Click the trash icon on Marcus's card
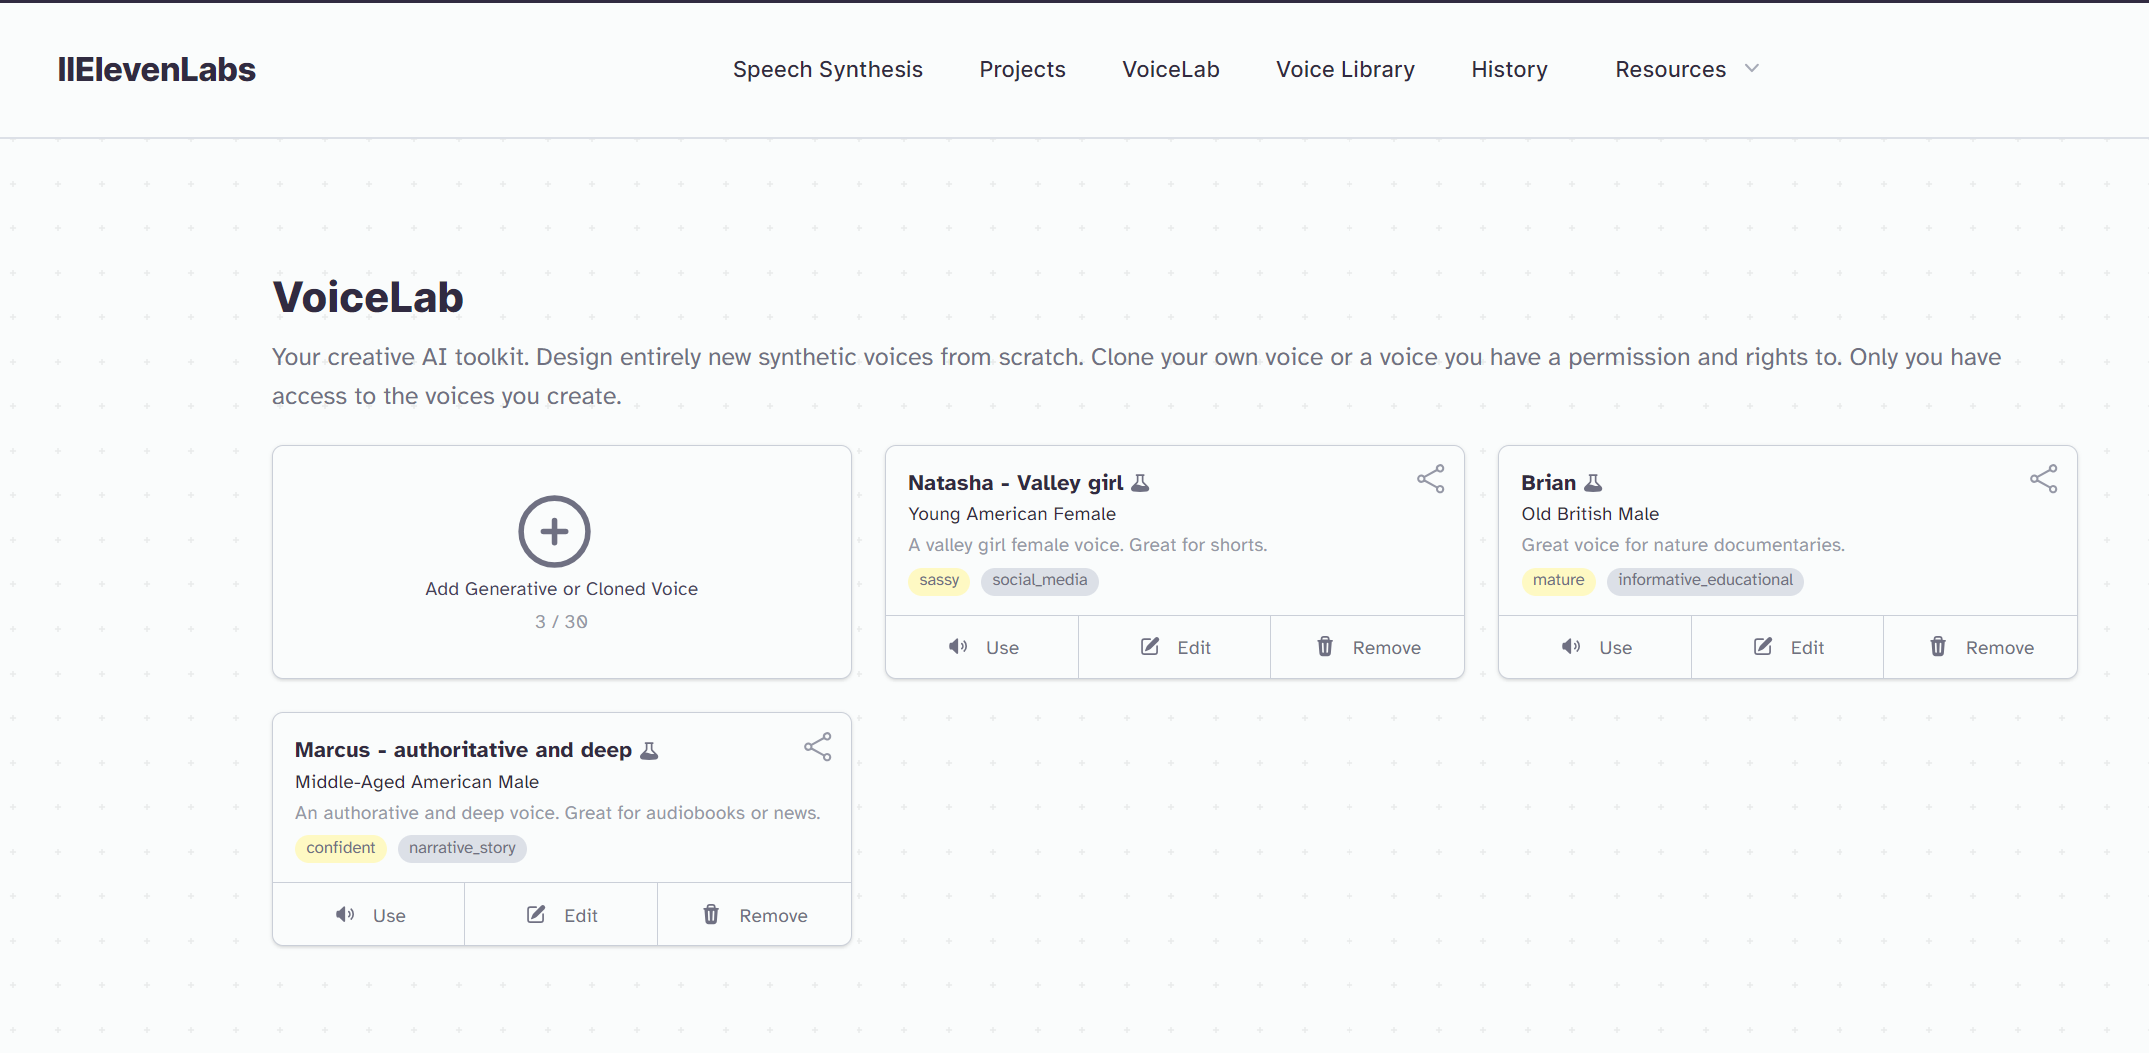Image resolution: width=2149 pixels, height=1053 pixels. pyautogui.click(x=711, y=915)
